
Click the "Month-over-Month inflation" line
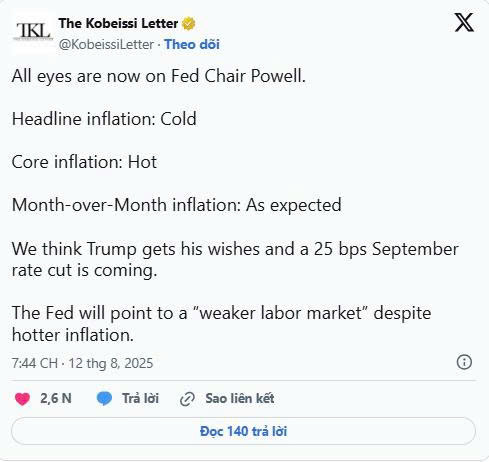pyautogui.click(x=177, y=205)
